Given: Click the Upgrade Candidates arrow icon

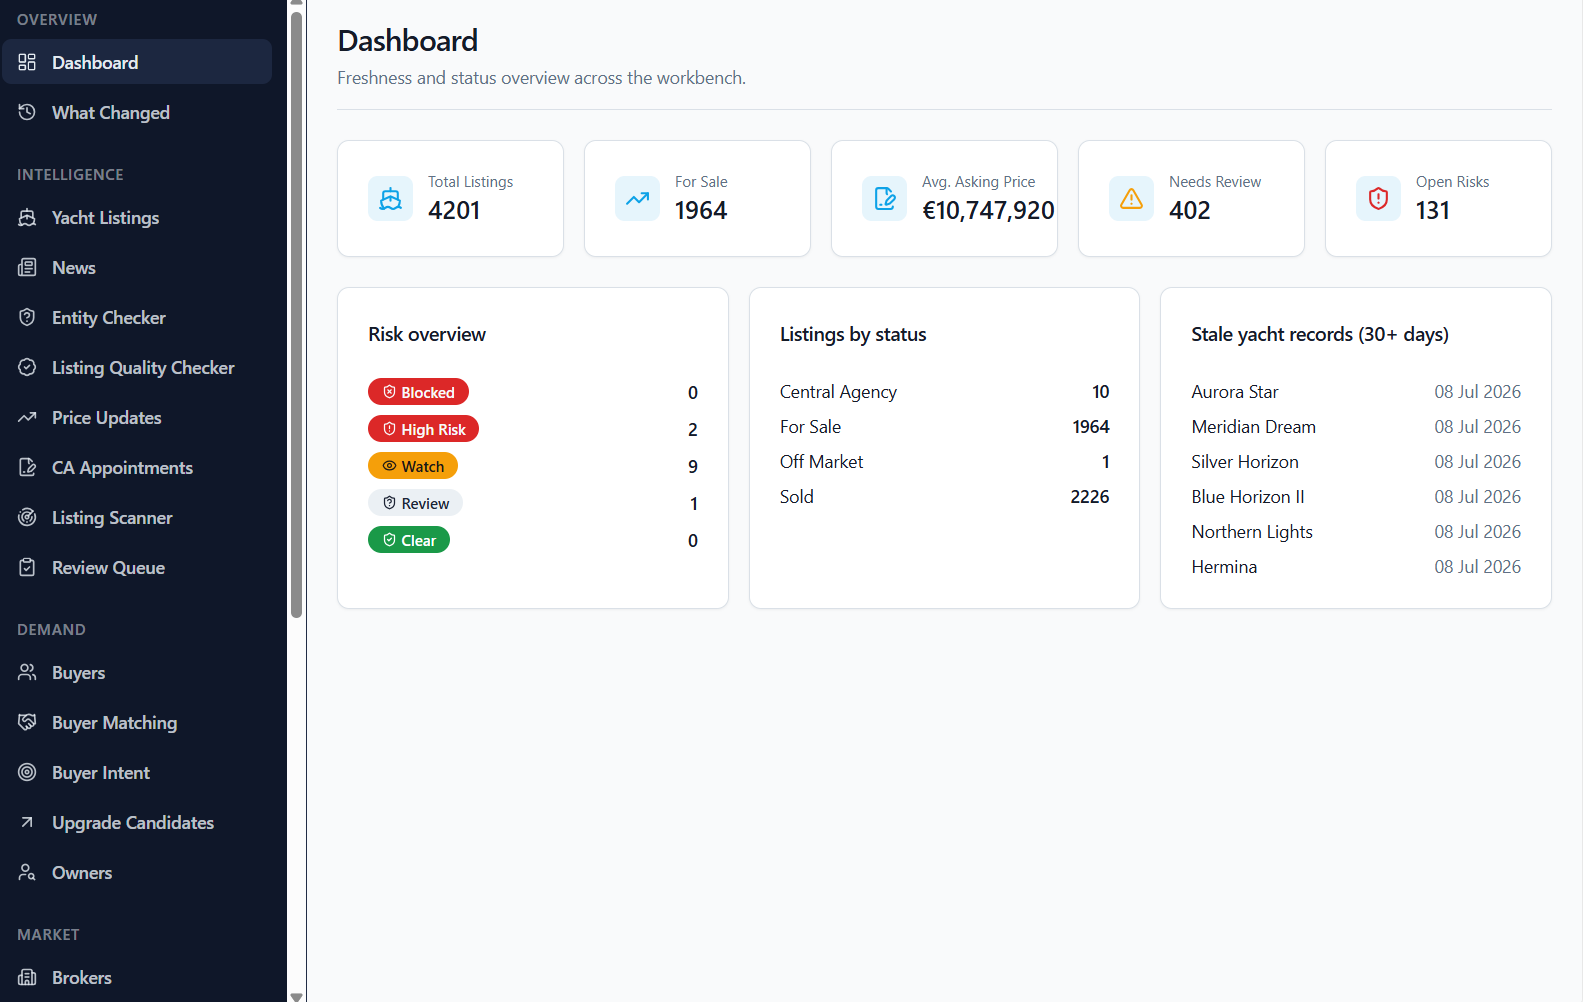Looking at the screenshot, I should [x=27, y=822].
